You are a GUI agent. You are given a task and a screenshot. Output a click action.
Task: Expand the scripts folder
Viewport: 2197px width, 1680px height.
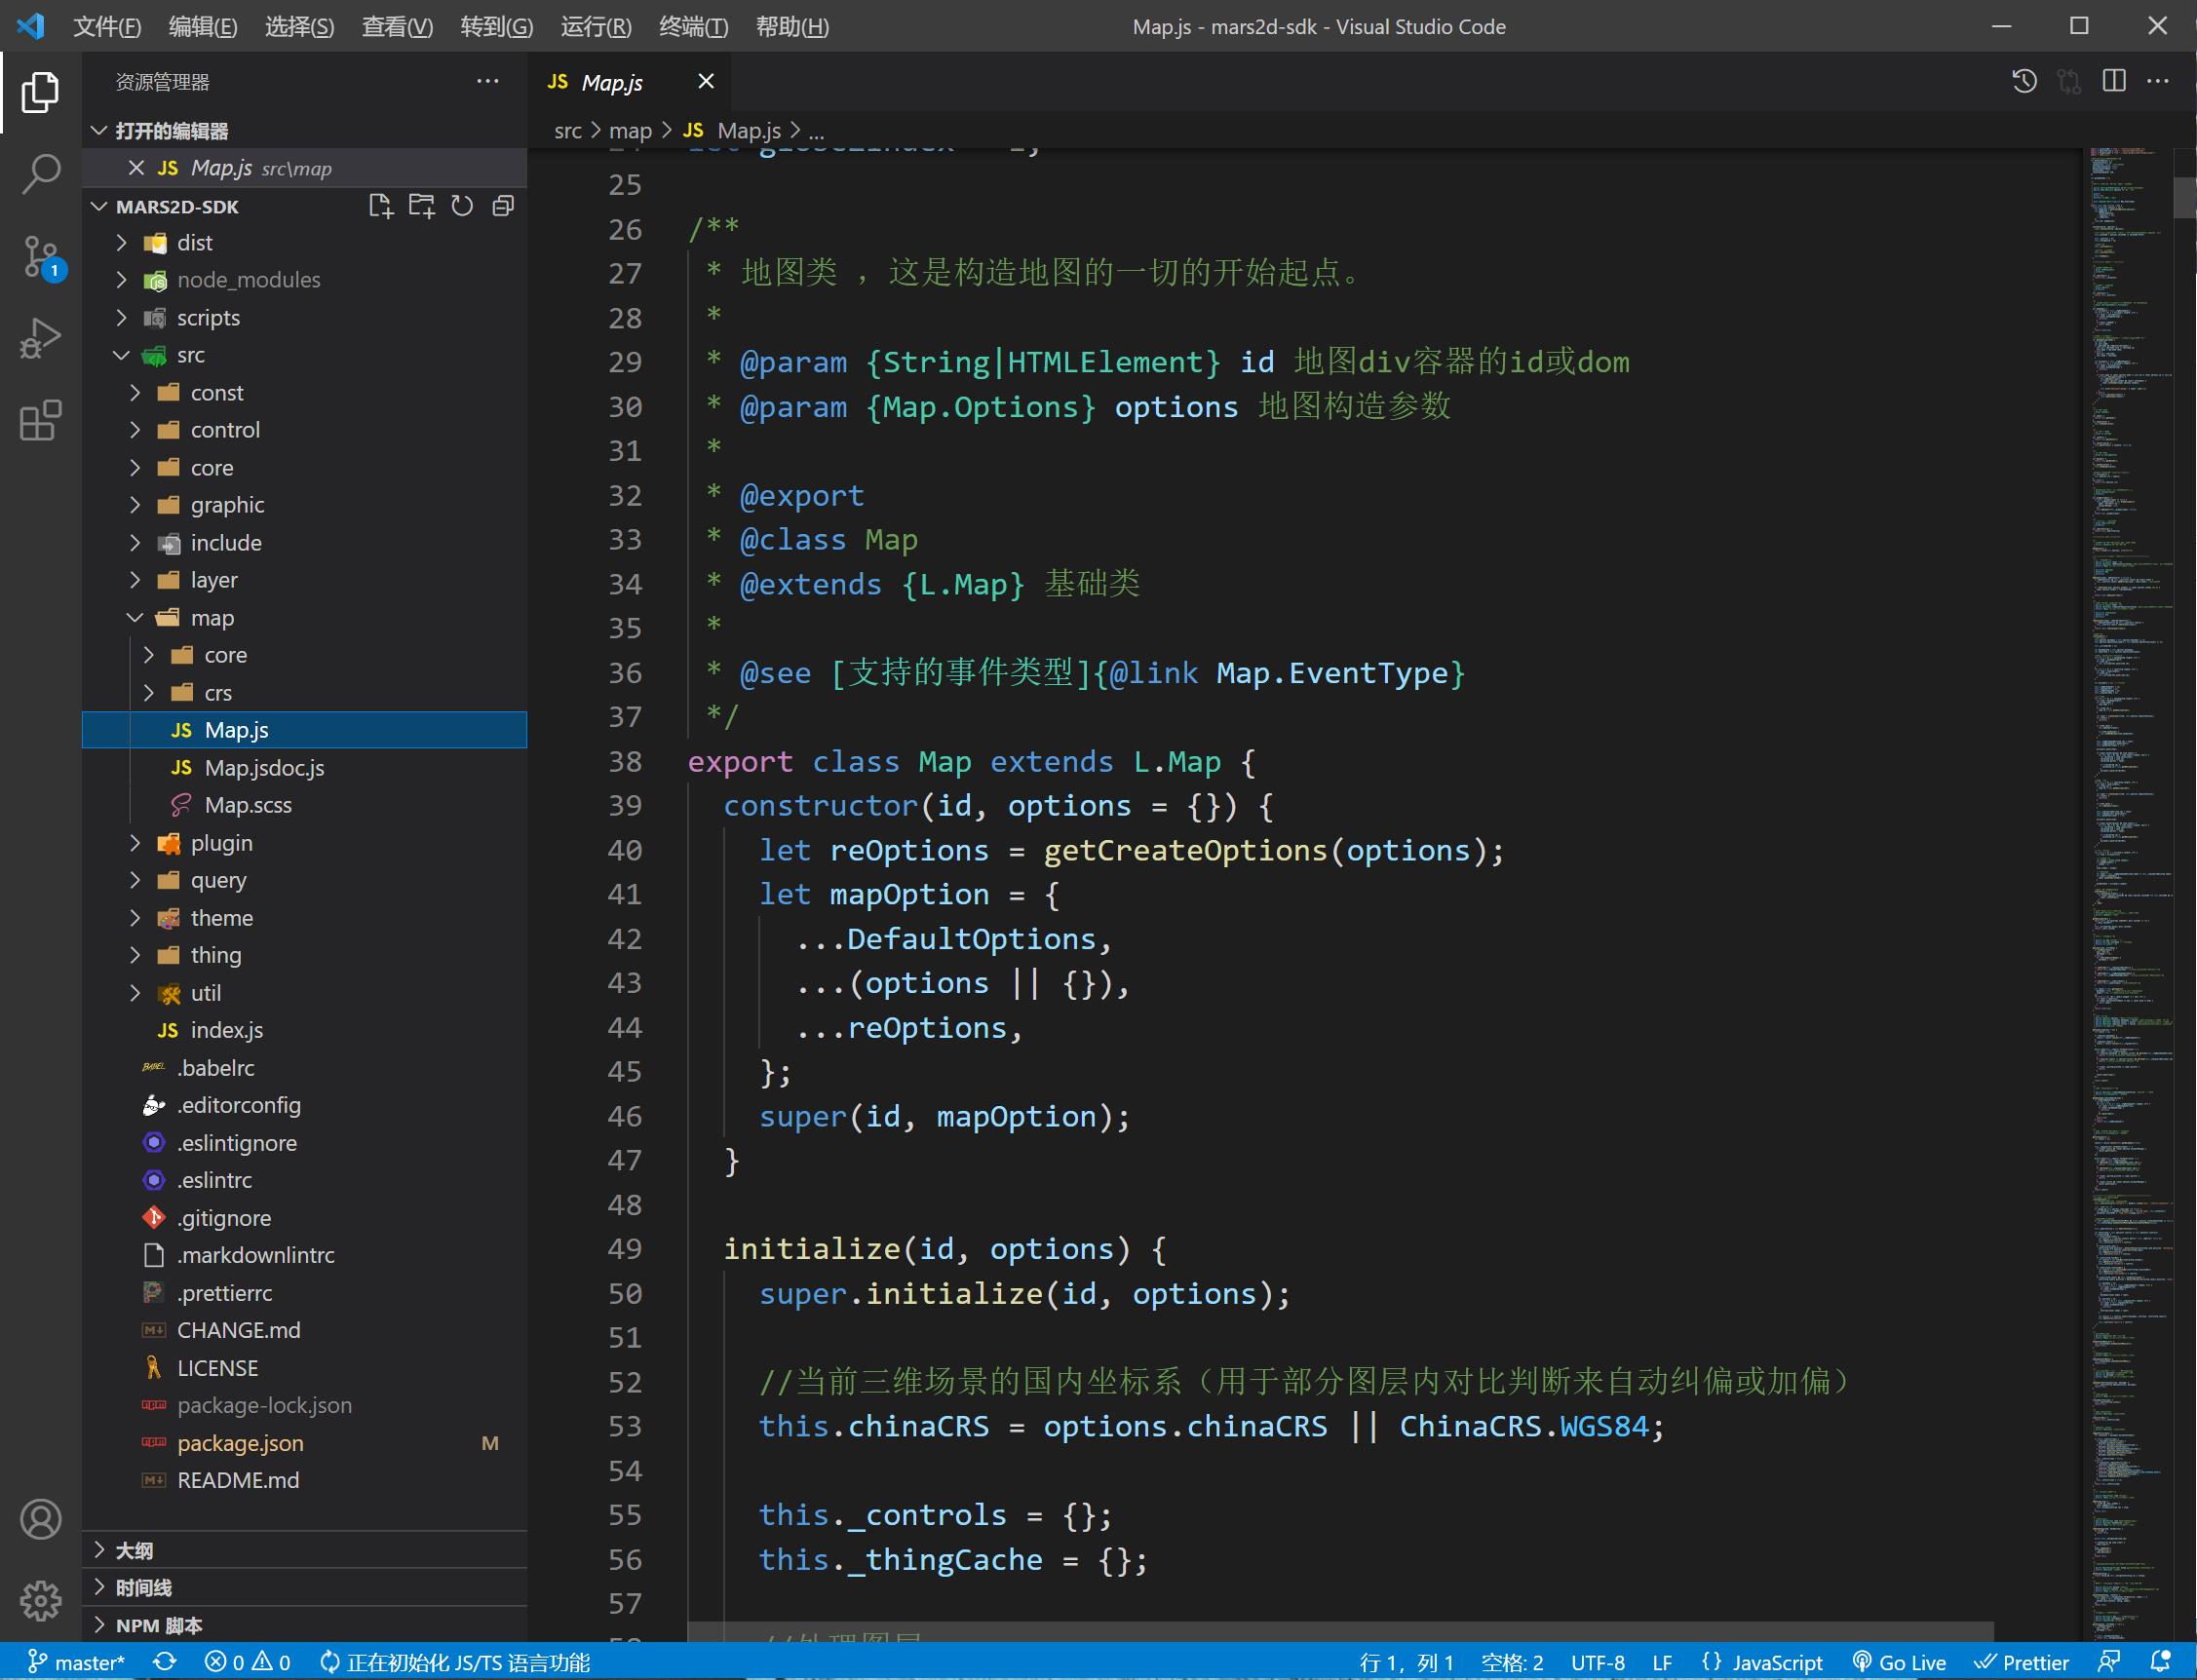pyautogui.click(x=305, y=318)
